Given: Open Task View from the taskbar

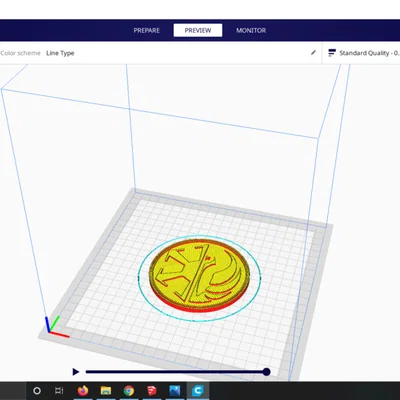Looking at the screenshot, I should 59,390.
